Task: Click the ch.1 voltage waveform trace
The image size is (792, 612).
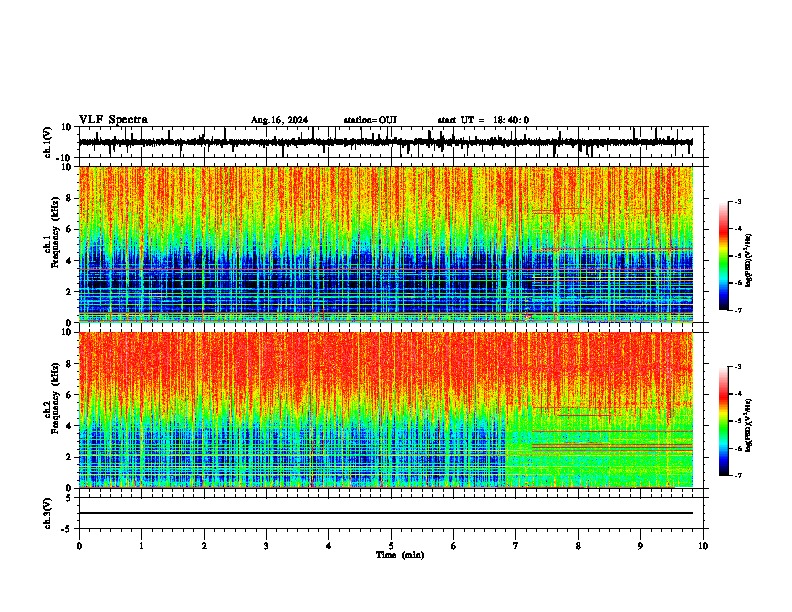Action: coord(385,142)
